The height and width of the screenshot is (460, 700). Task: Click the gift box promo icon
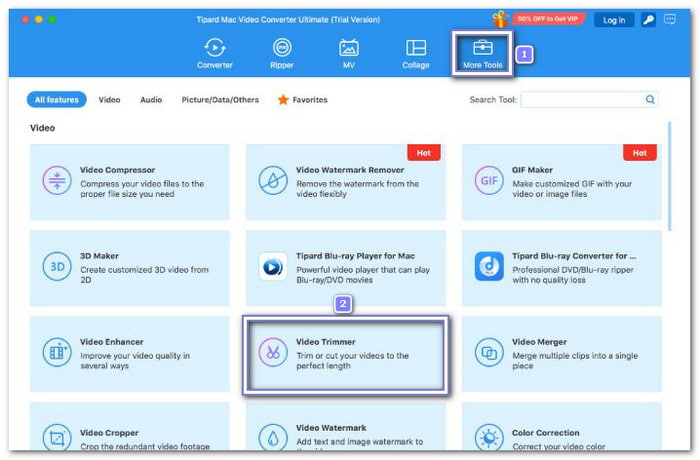[x=500, y=19]
